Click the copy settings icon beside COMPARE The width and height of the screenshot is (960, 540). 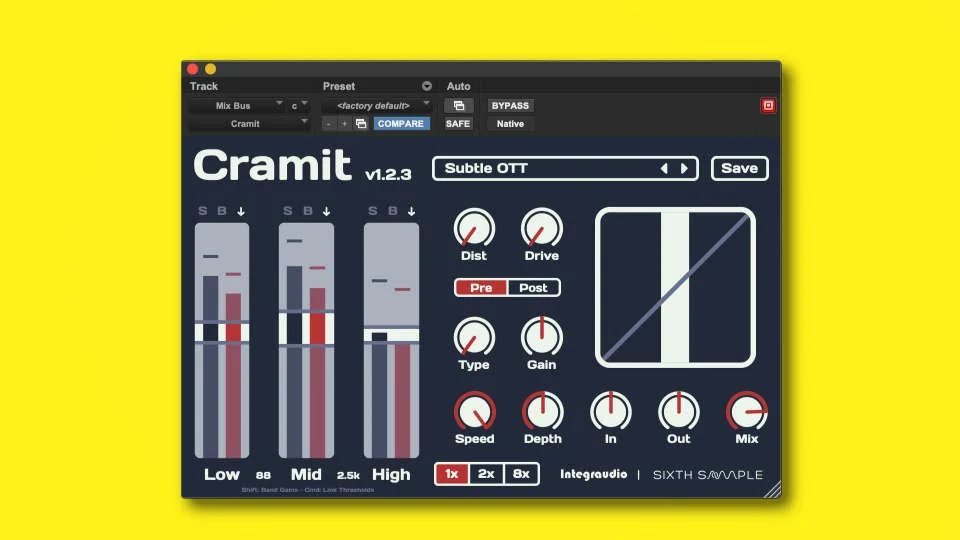click(361, 124)
